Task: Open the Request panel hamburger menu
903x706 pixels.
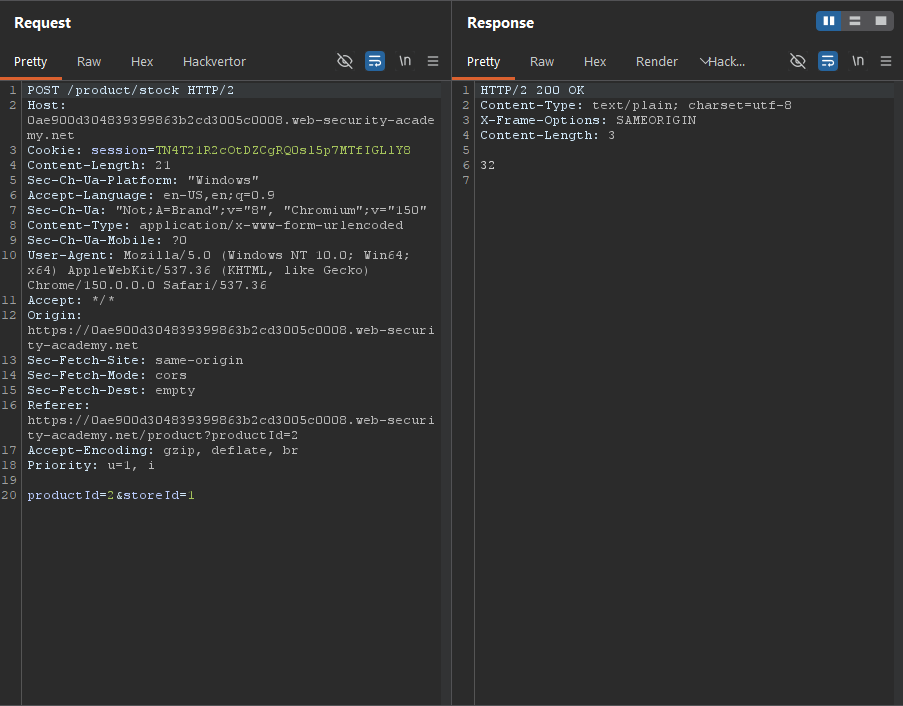Action: pyautogui.click(x=433, y=61)
